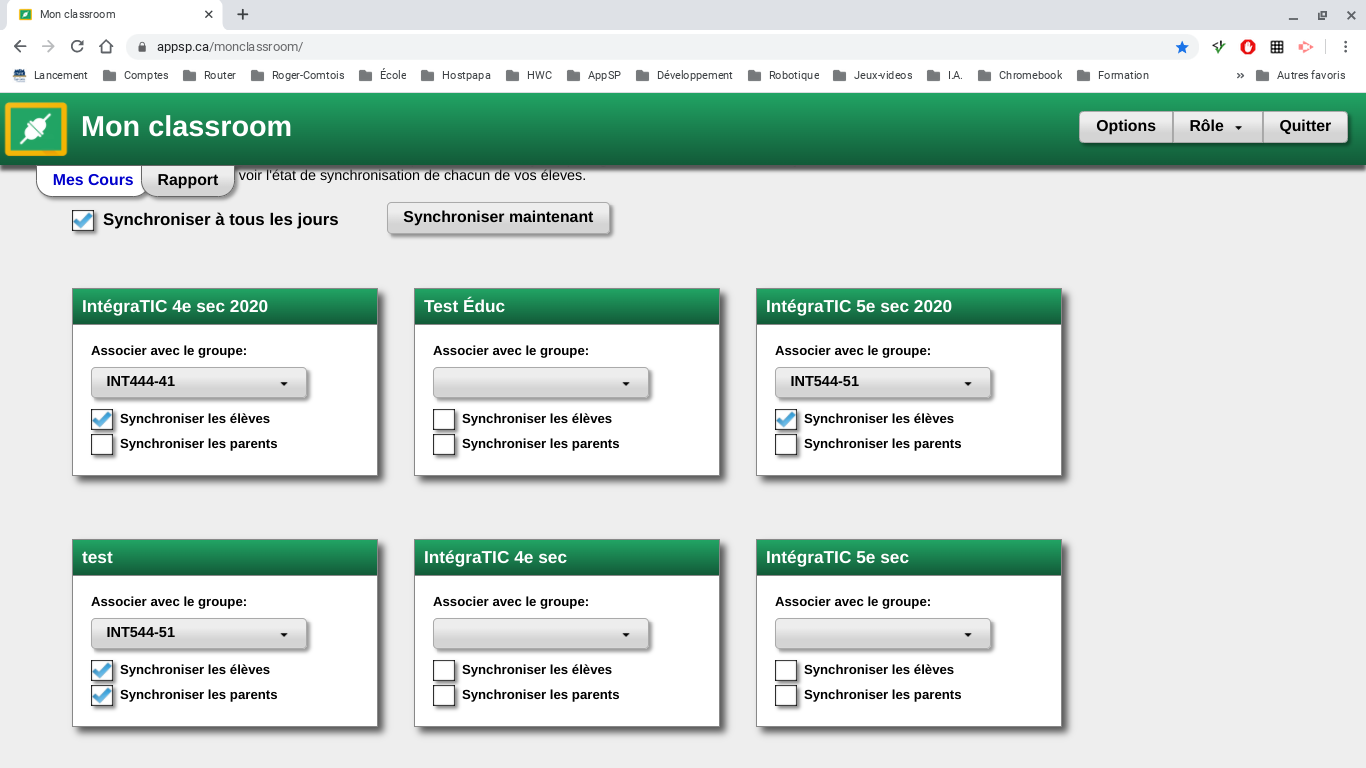This screenshot has height=768, width=1366.
Task: Open the Chrome three-dot menu
Action: tap(1345, 47)
